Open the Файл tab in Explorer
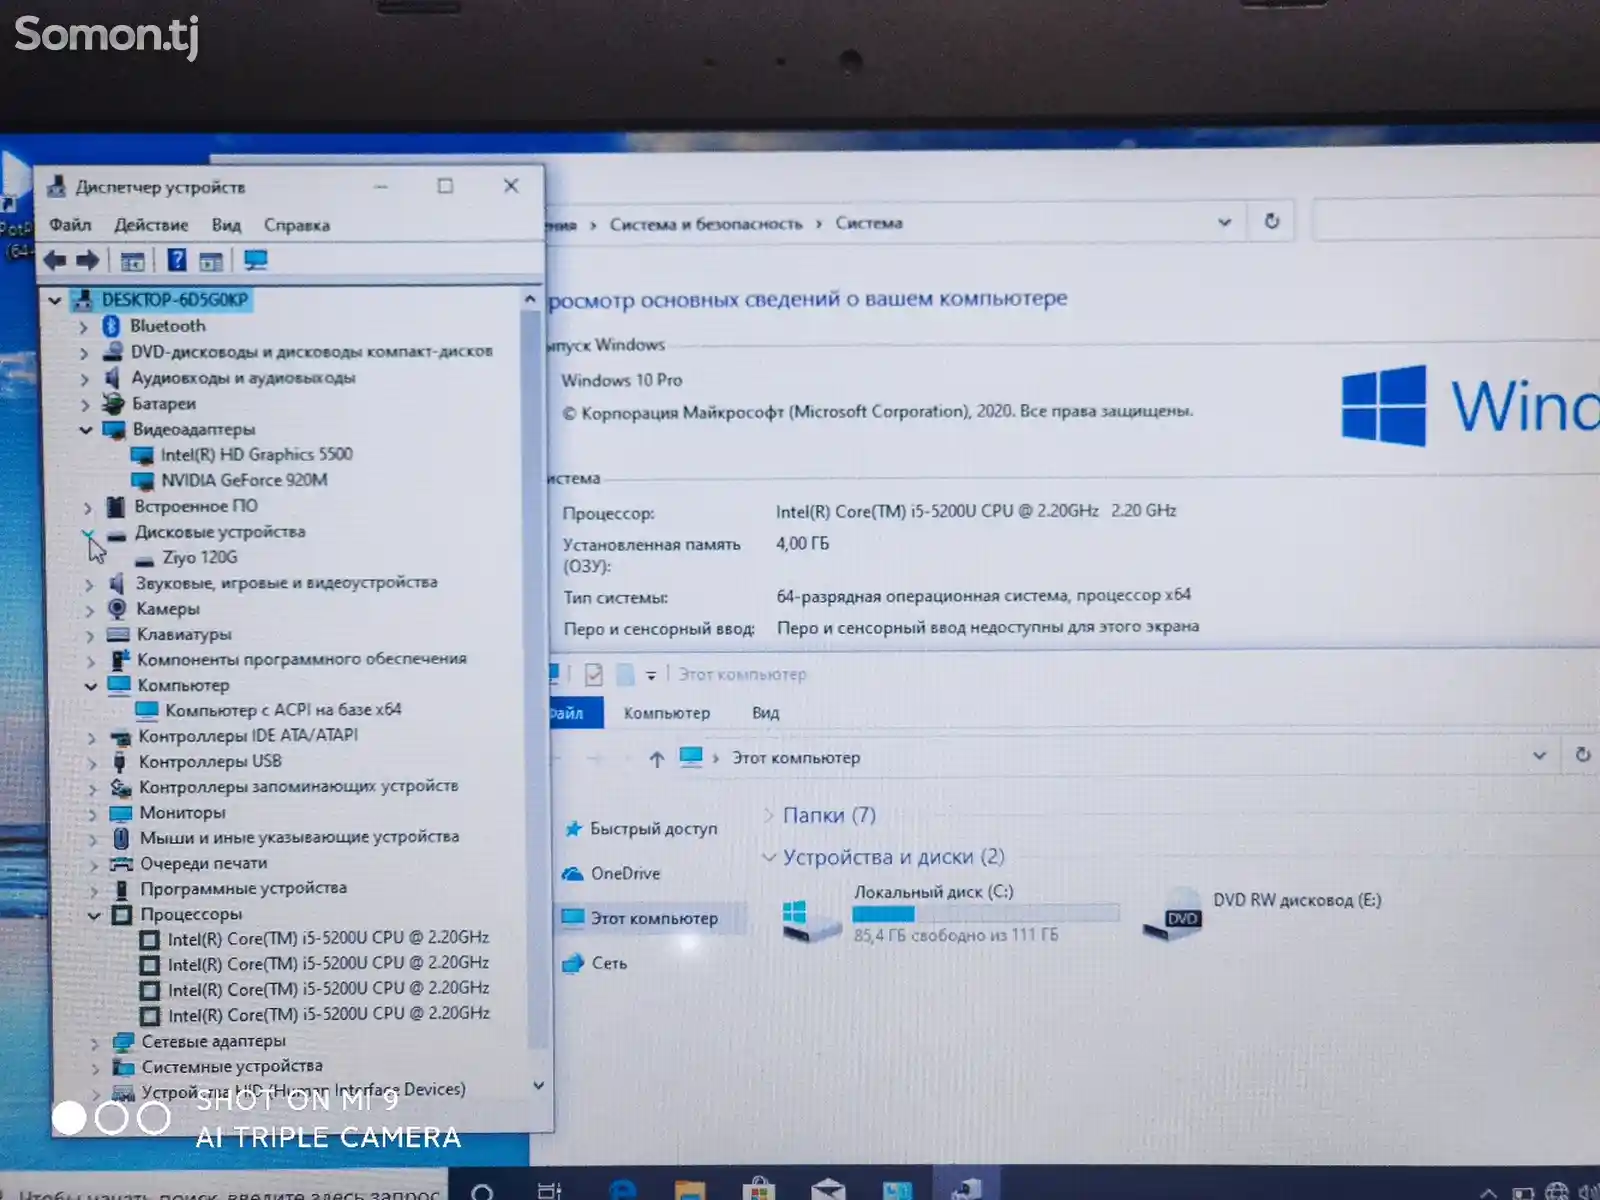Image resolution: width=1600 pixels, height=1200 pixels. tap(574, 713)
